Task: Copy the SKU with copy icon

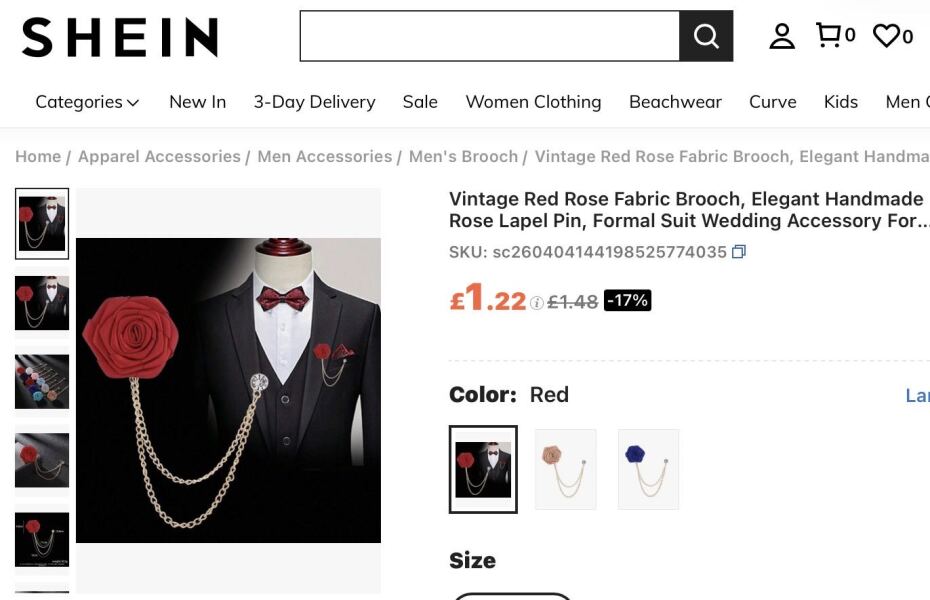Action: click(739, 252)
